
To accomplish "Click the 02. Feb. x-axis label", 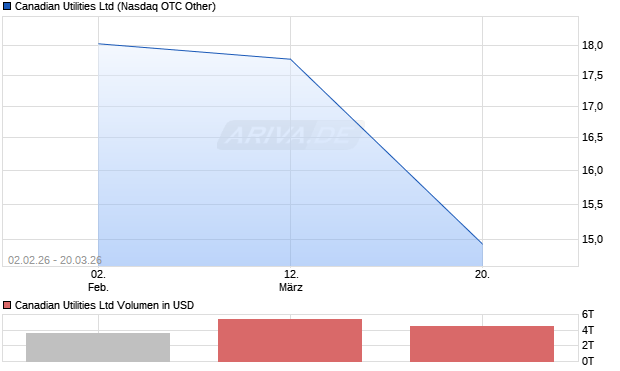I will [x=98, y=281].
